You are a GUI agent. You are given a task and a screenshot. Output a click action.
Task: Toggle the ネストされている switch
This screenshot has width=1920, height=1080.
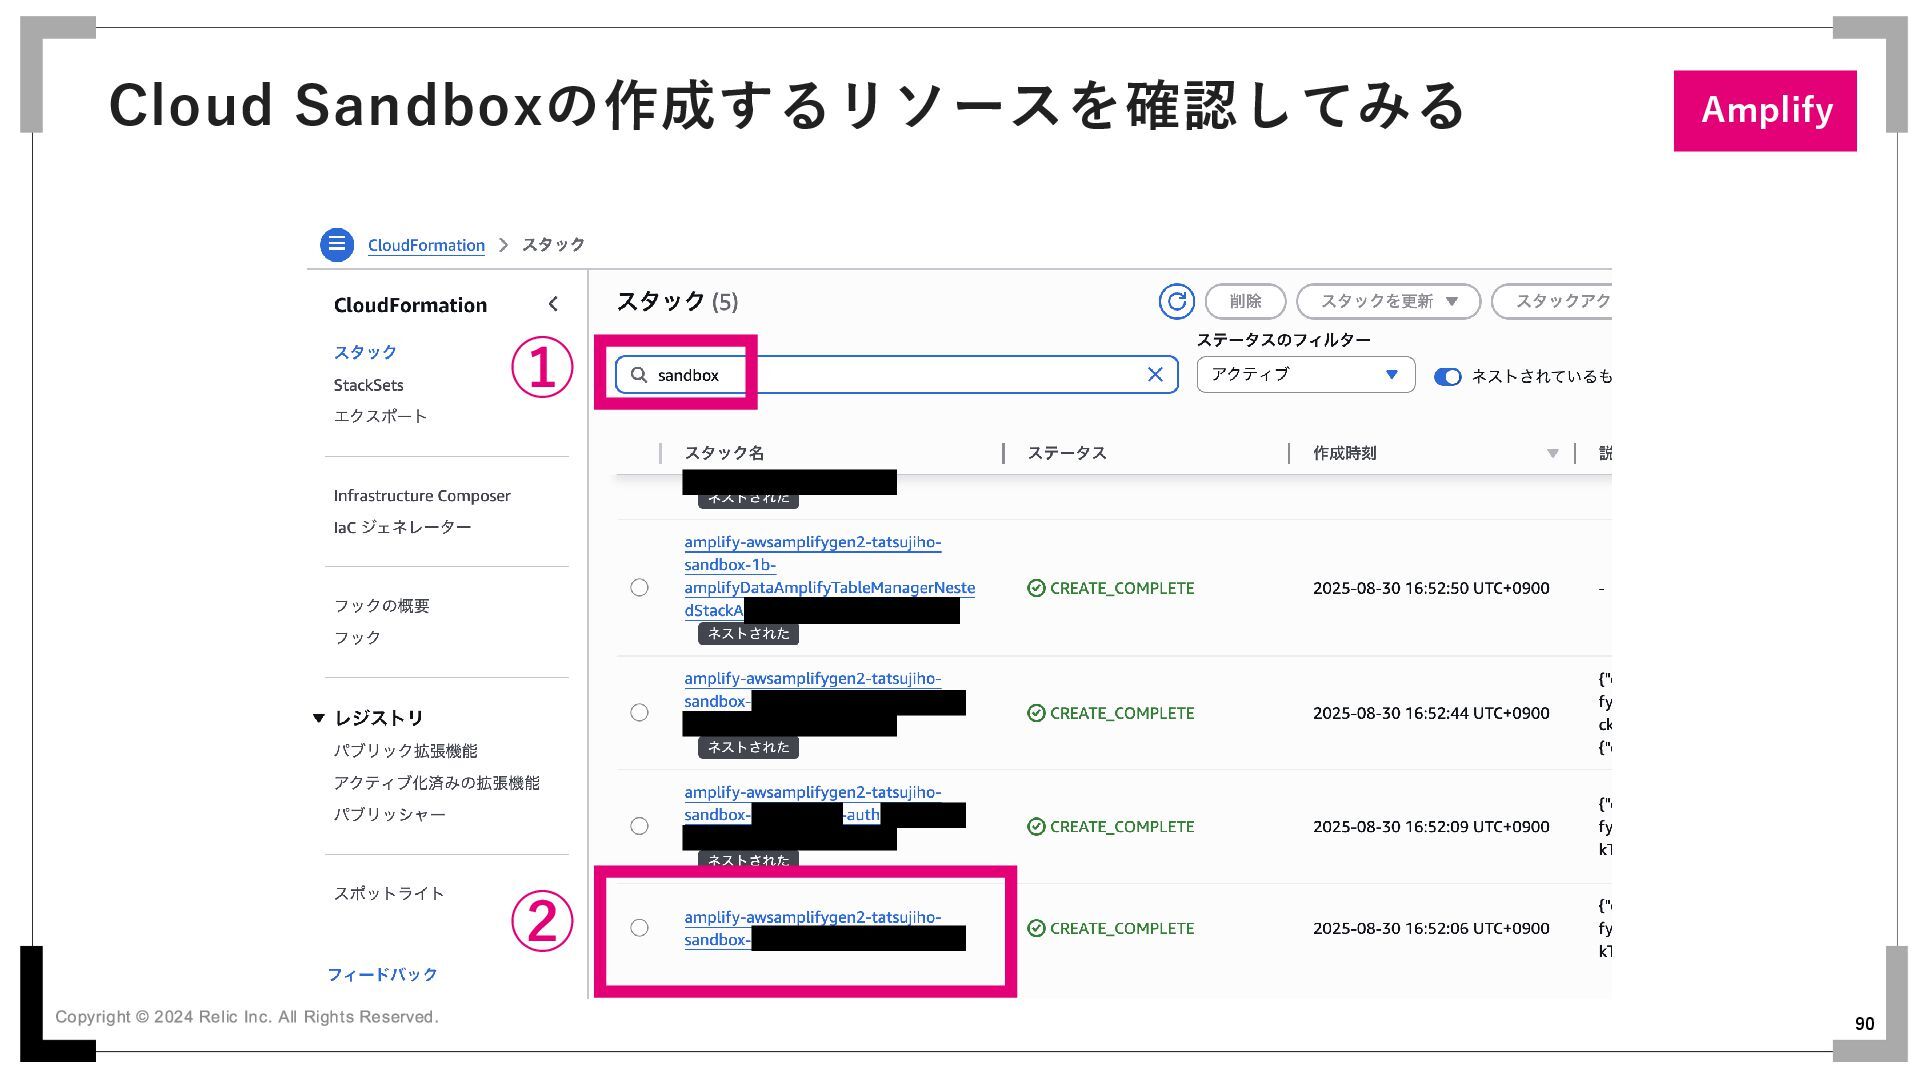point(1447,377)
